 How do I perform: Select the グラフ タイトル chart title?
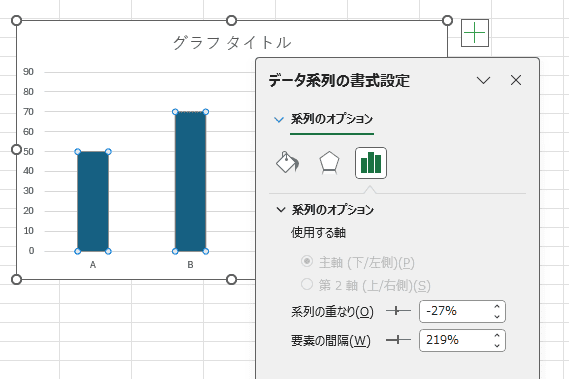point(232,42)
